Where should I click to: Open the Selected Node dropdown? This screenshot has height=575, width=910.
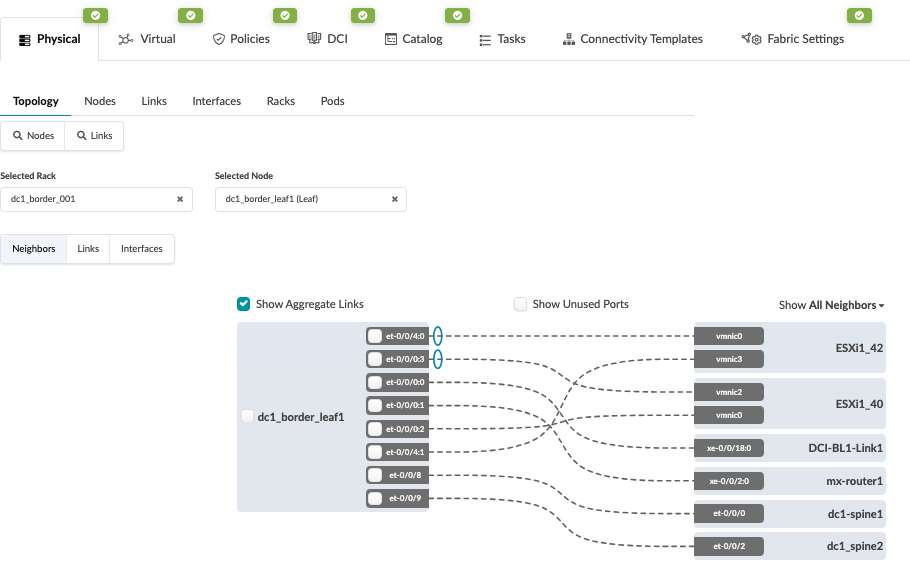(x=300, y=199)
